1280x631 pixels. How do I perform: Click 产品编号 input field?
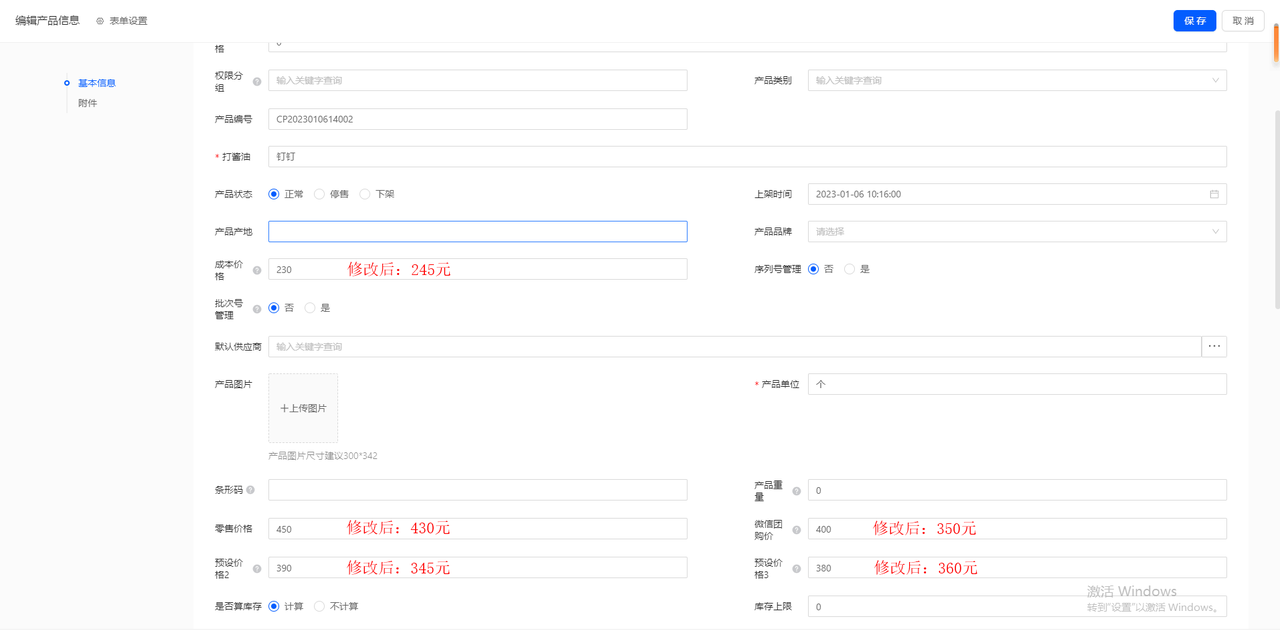(x=478, y=119)
